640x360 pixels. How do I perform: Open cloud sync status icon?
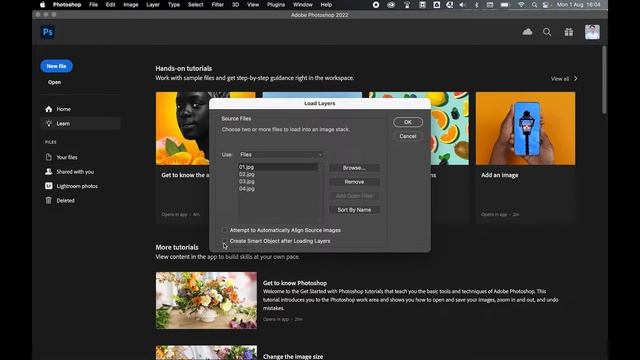pyautogui.click(x=527, y=32)
